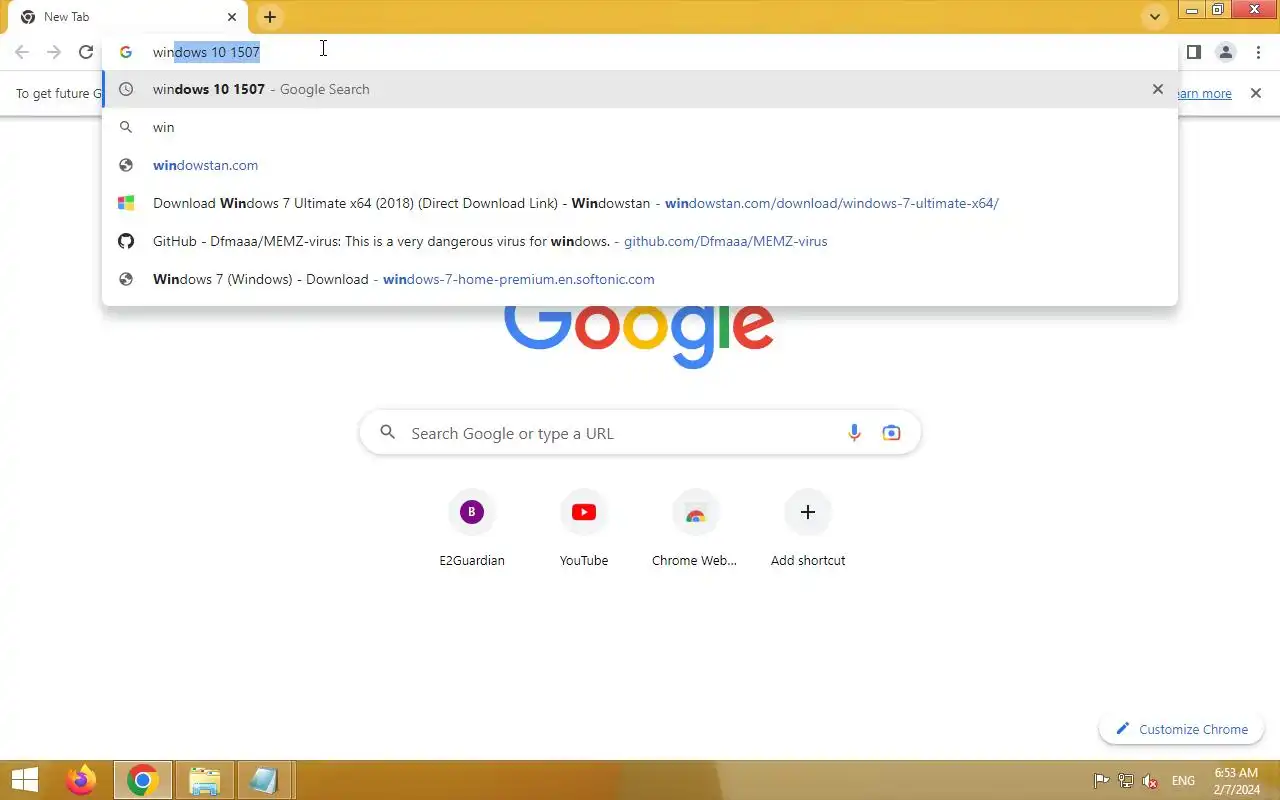Open the GitHub MEMZ-virus suggestion
This screenshot has width=1280, height=800.
pos(640,241)
